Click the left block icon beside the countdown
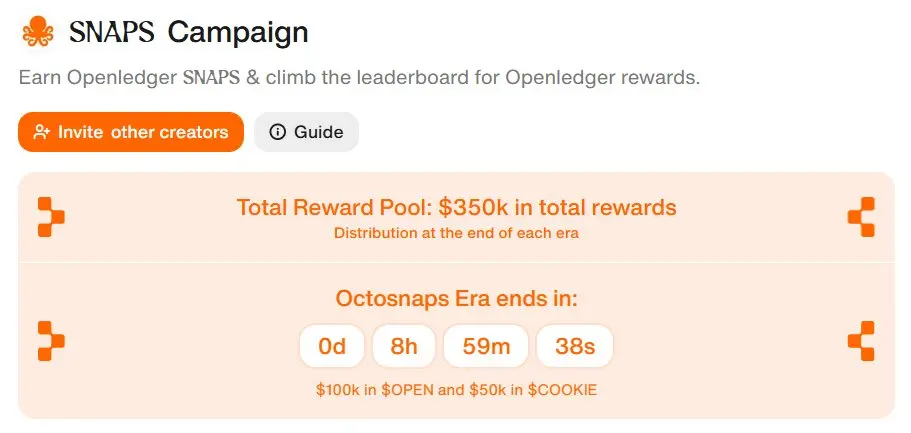This screenshot has width=911, height=433. coord(51,341)
